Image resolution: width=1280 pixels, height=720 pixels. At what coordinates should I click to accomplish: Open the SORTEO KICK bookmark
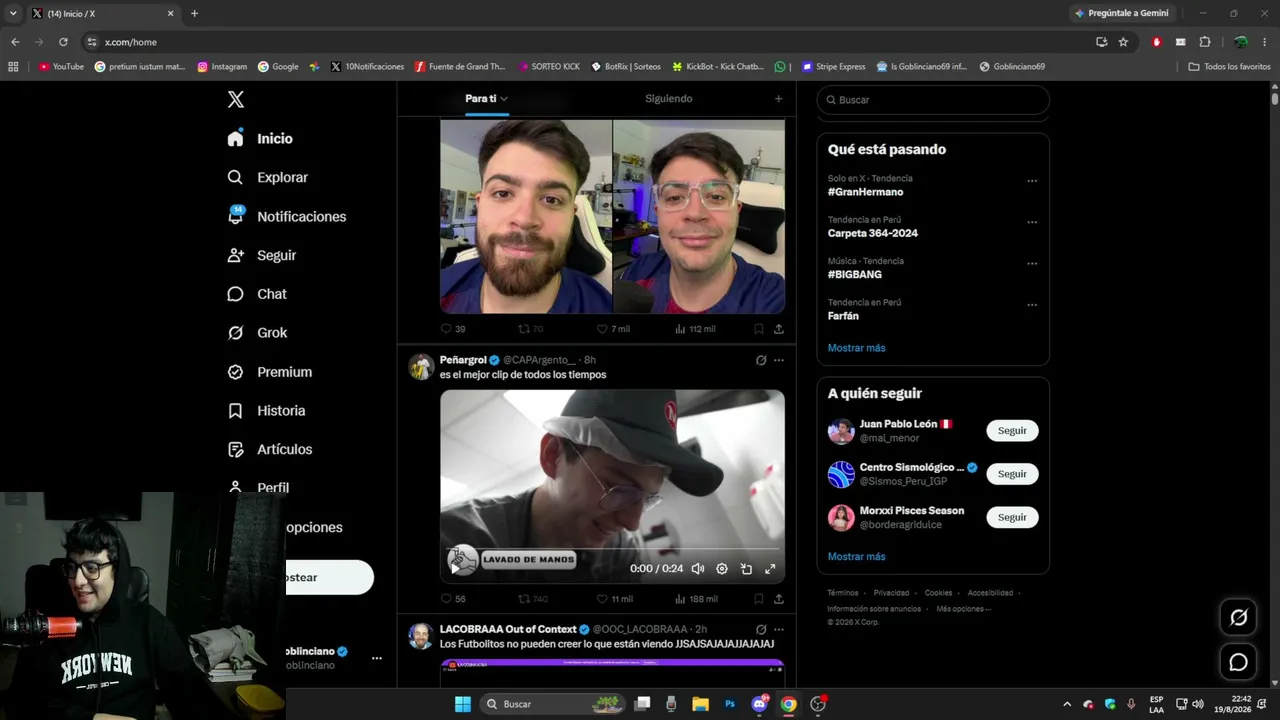[x=549, y=67]
